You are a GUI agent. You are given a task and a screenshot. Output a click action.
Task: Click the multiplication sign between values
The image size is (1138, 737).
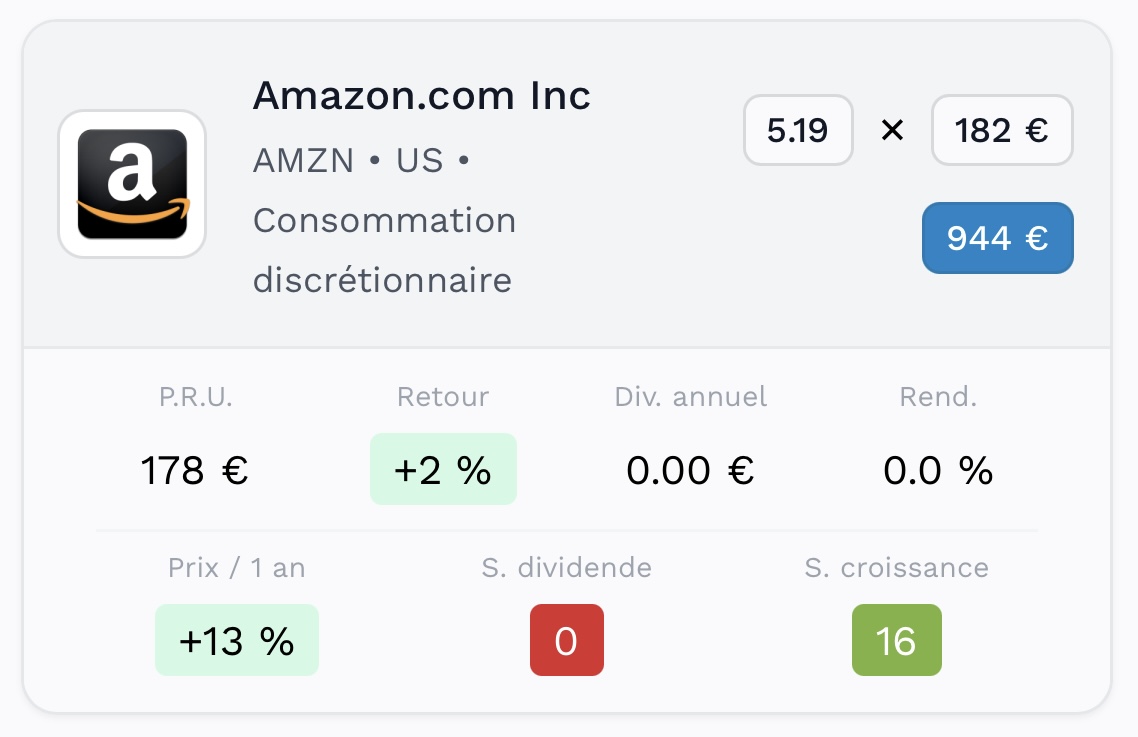point(892,130)
